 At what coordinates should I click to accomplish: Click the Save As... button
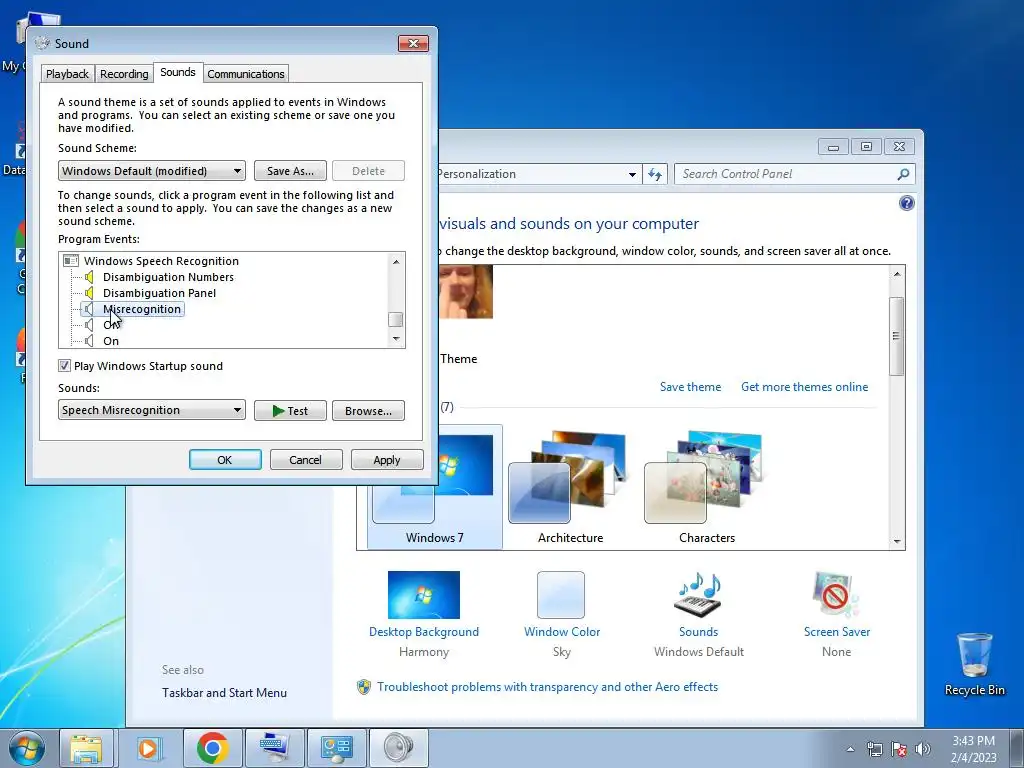point(290,171)
